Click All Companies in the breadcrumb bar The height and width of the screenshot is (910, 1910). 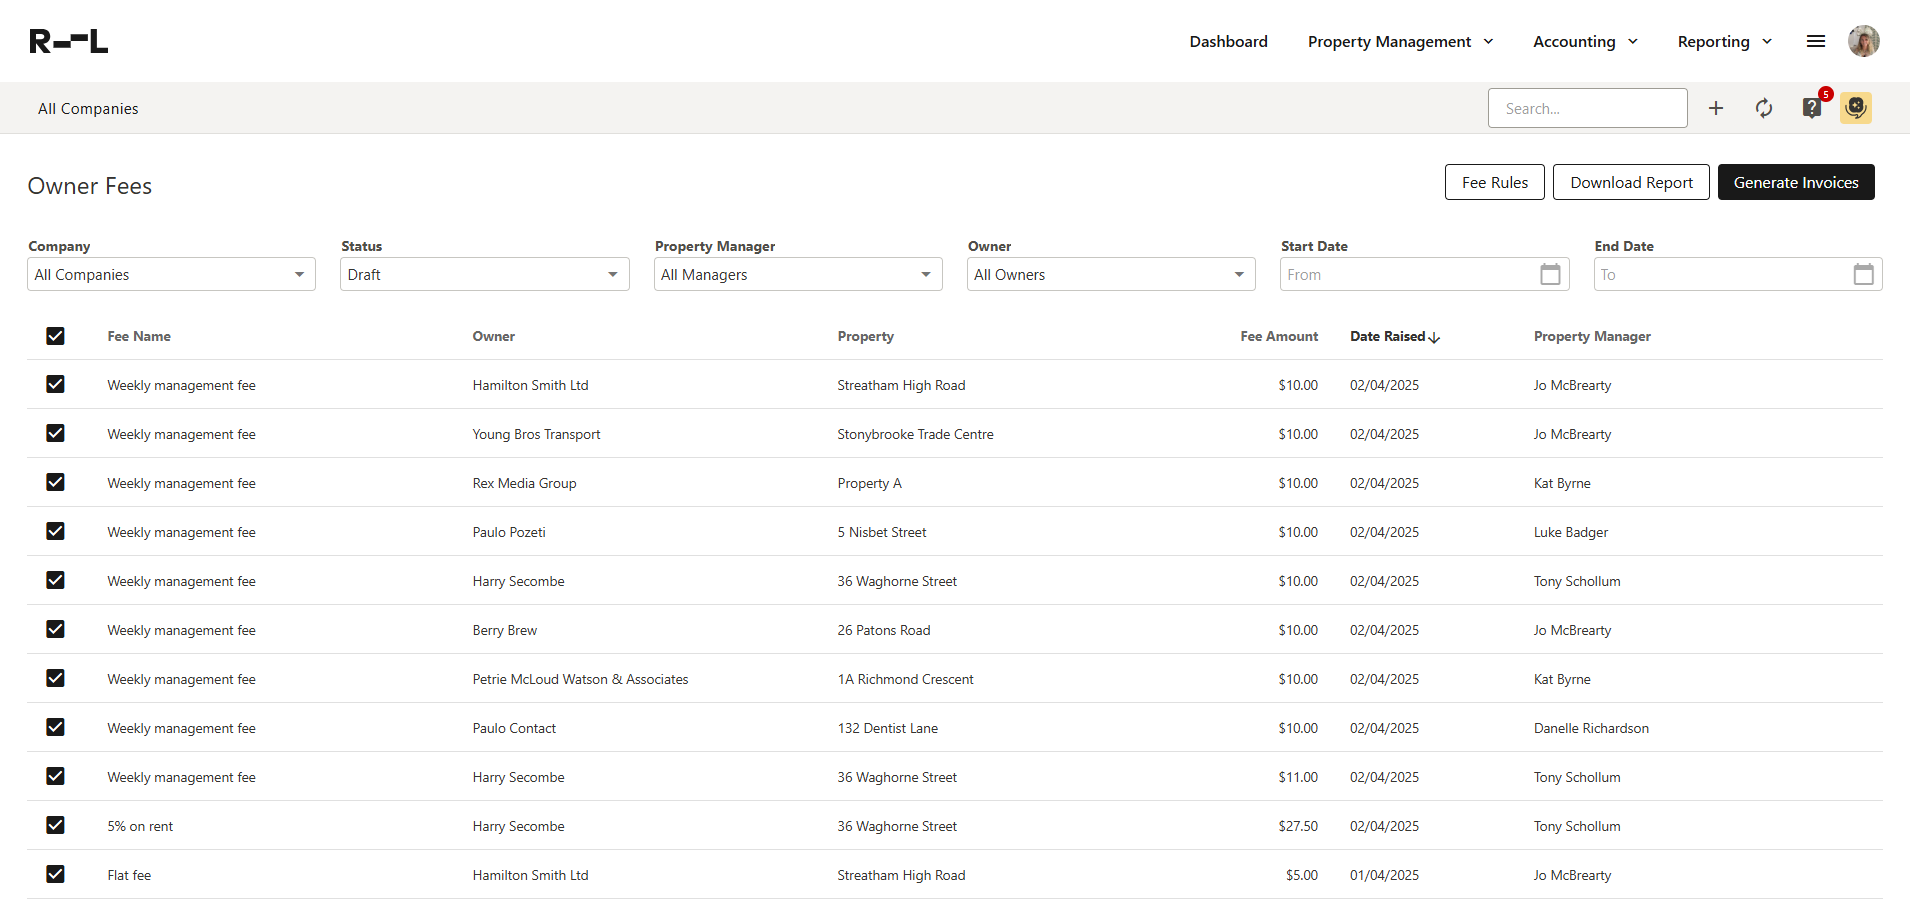tap(88, 108)
